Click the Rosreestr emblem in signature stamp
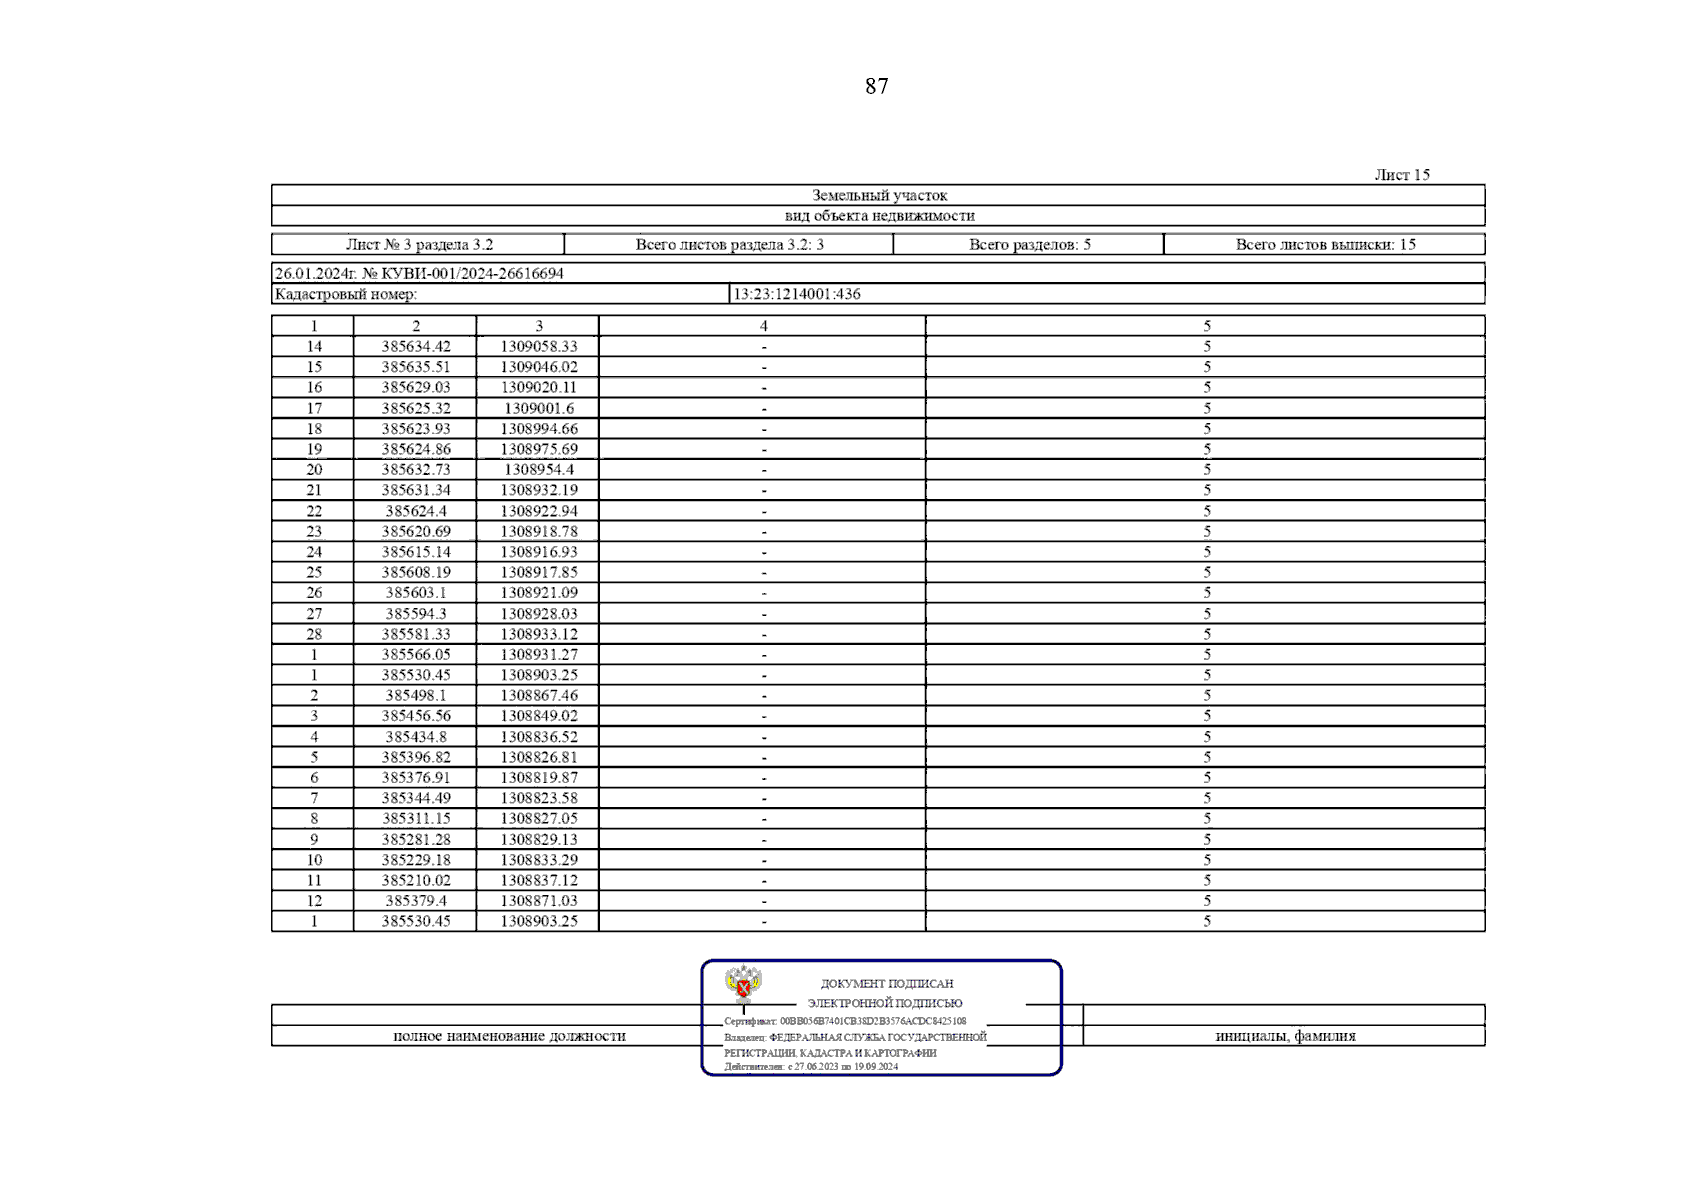This screenshot has height=1200, width=1697. coord(743,984)
